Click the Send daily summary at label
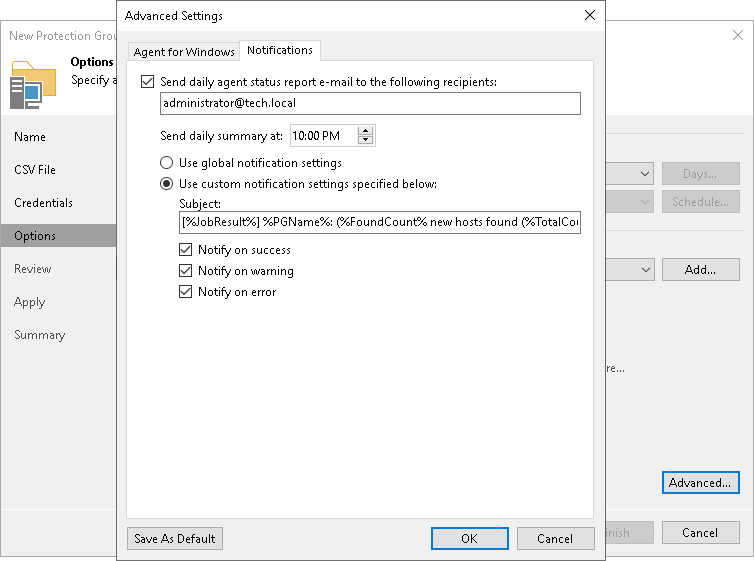Screen dimensions: 754x561 pos(221,136)
